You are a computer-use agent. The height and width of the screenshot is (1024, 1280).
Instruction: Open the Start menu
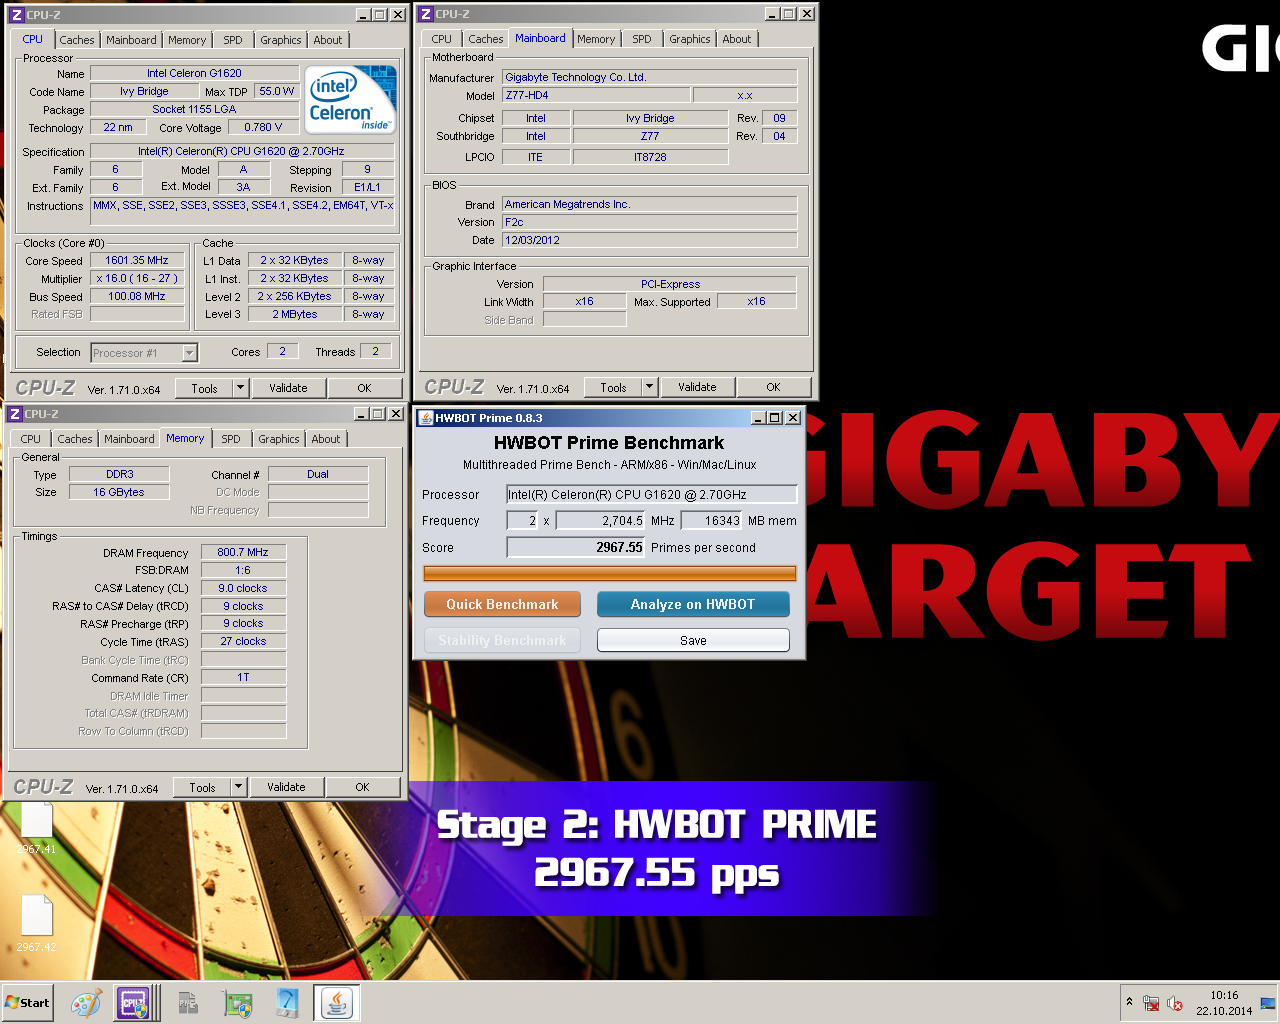[x=27, y=1003]
